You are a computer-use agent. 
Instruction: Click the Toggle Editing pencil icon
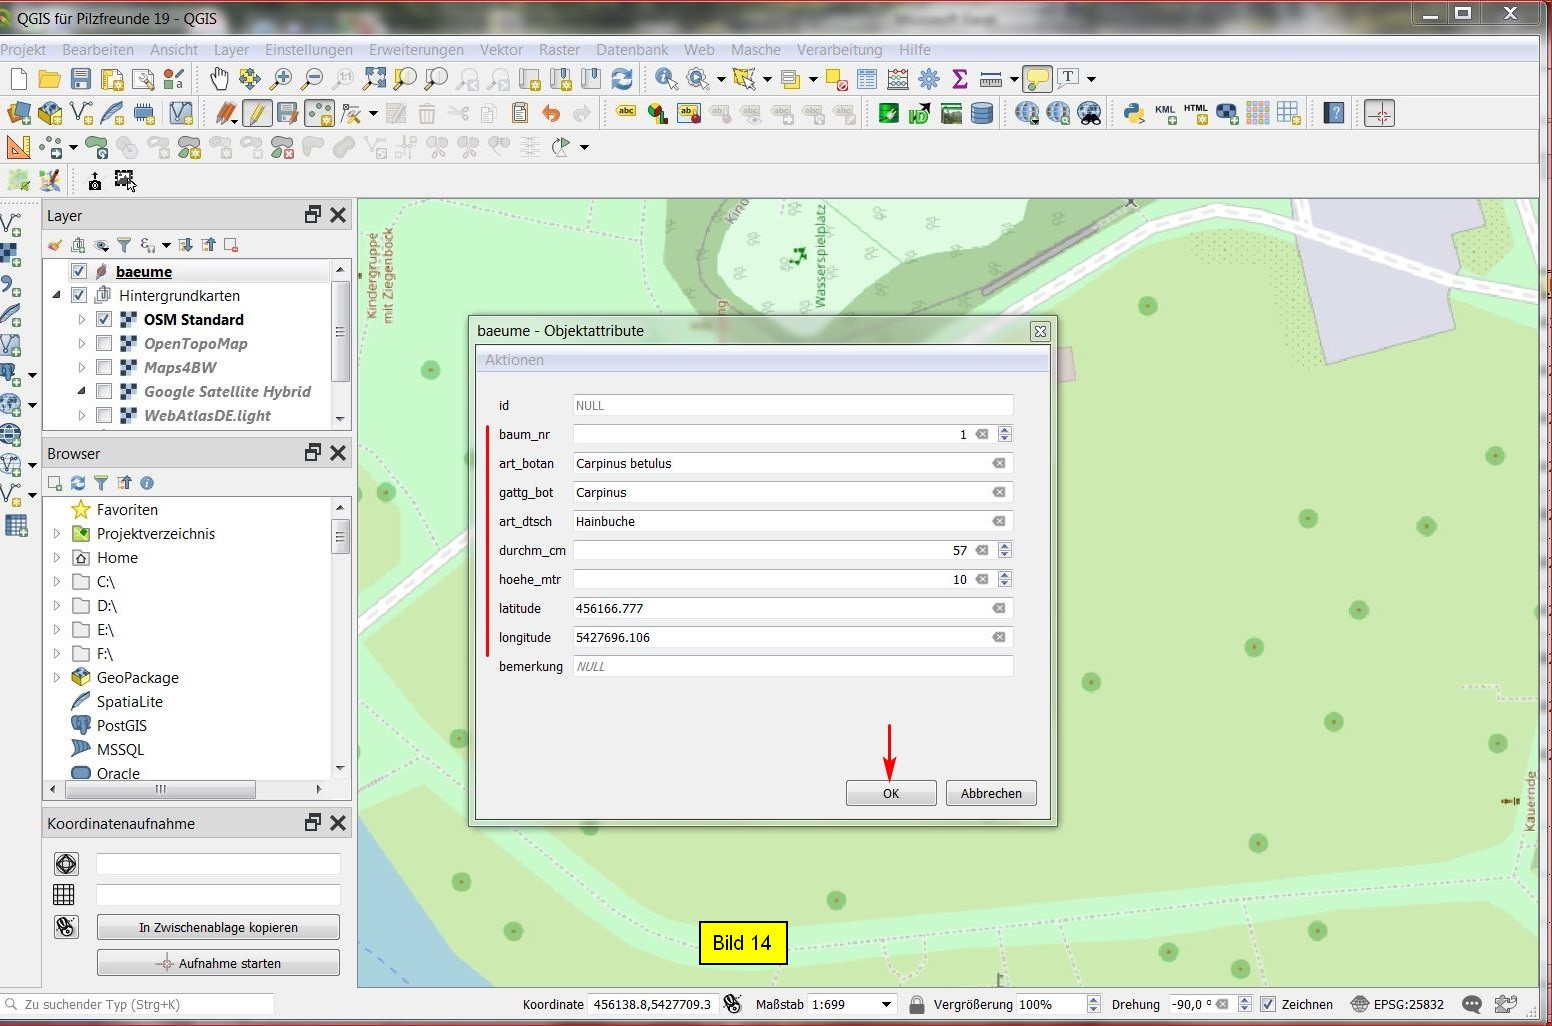click(256, 113)
